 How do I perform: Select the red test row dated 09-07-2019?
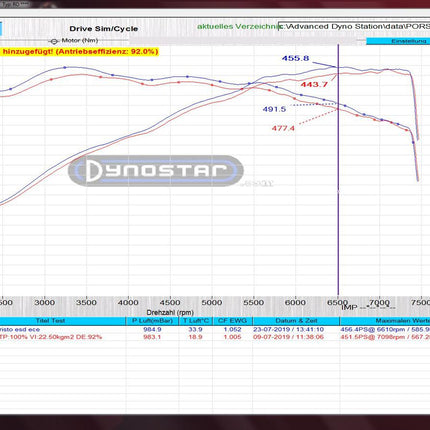tap(215, 337)
